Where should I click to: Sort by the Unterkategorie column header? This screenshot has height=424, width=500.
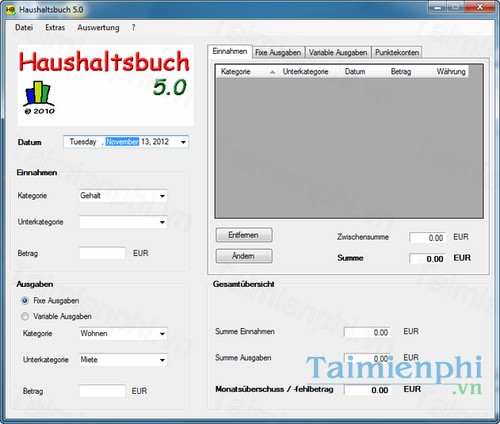(309, 72)
